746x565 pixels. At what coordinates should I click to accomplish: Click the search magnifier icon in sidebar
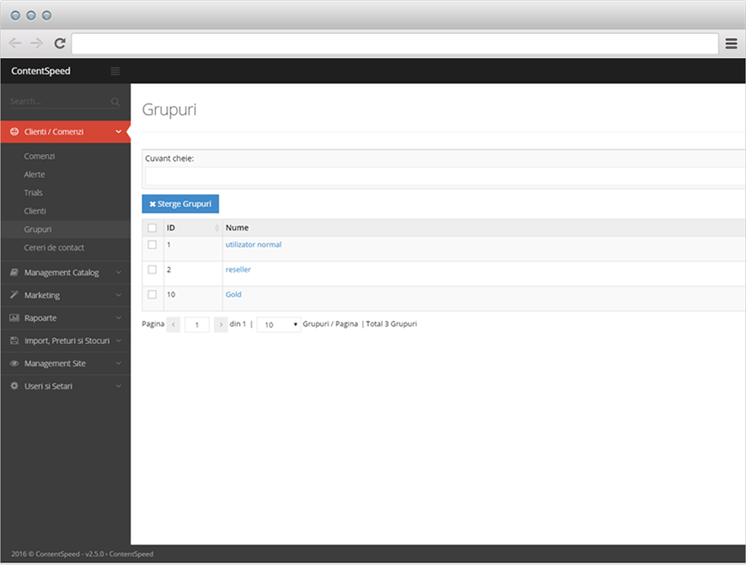tap(115, 101)
